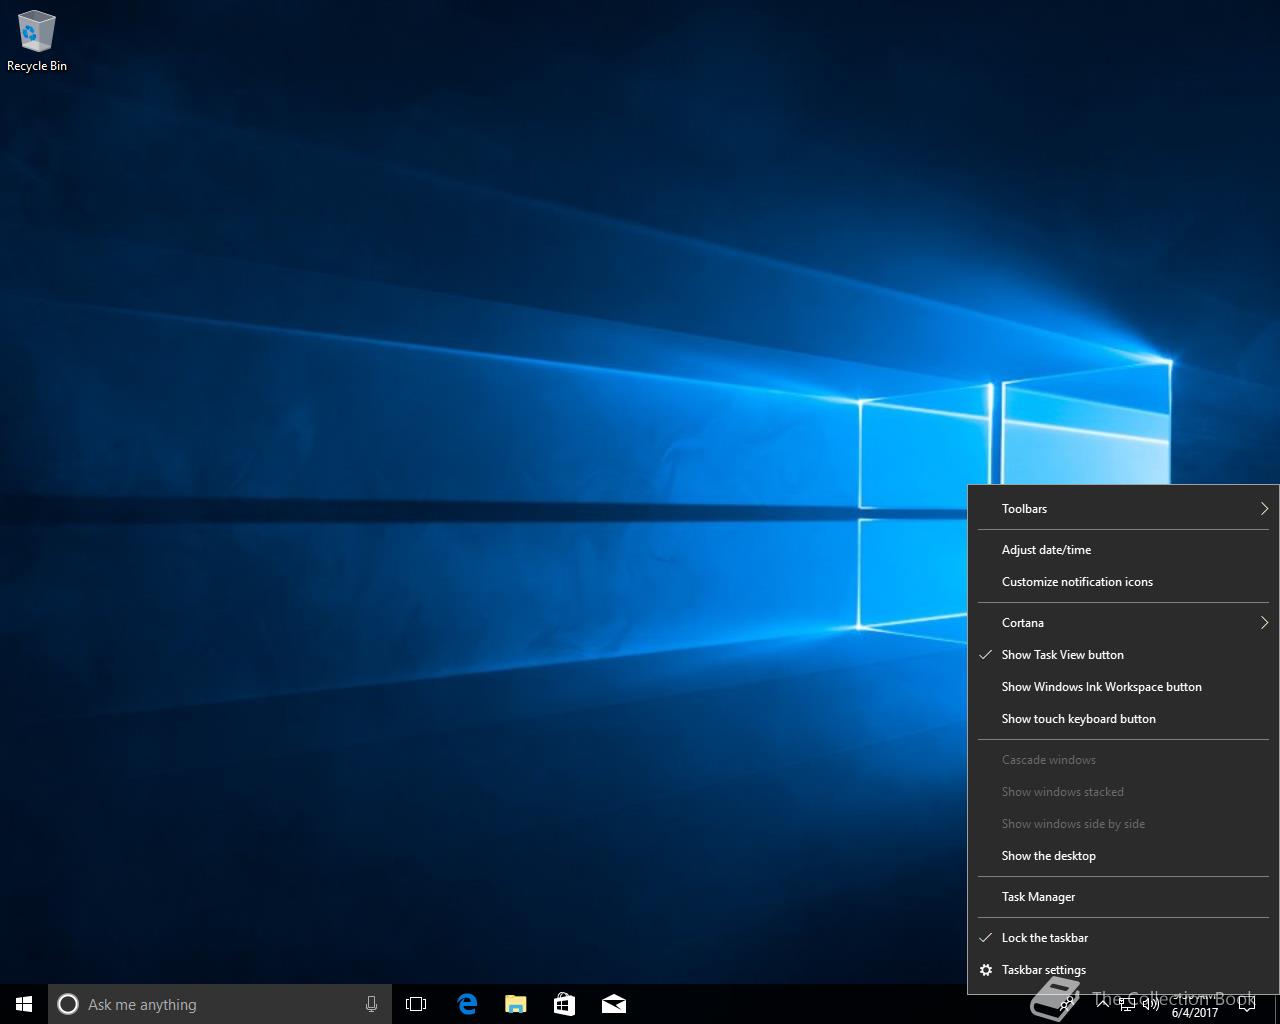Open the Store app on taskbar
The height and width of the screenshot is (1024, 1280).
[564, 1004]
